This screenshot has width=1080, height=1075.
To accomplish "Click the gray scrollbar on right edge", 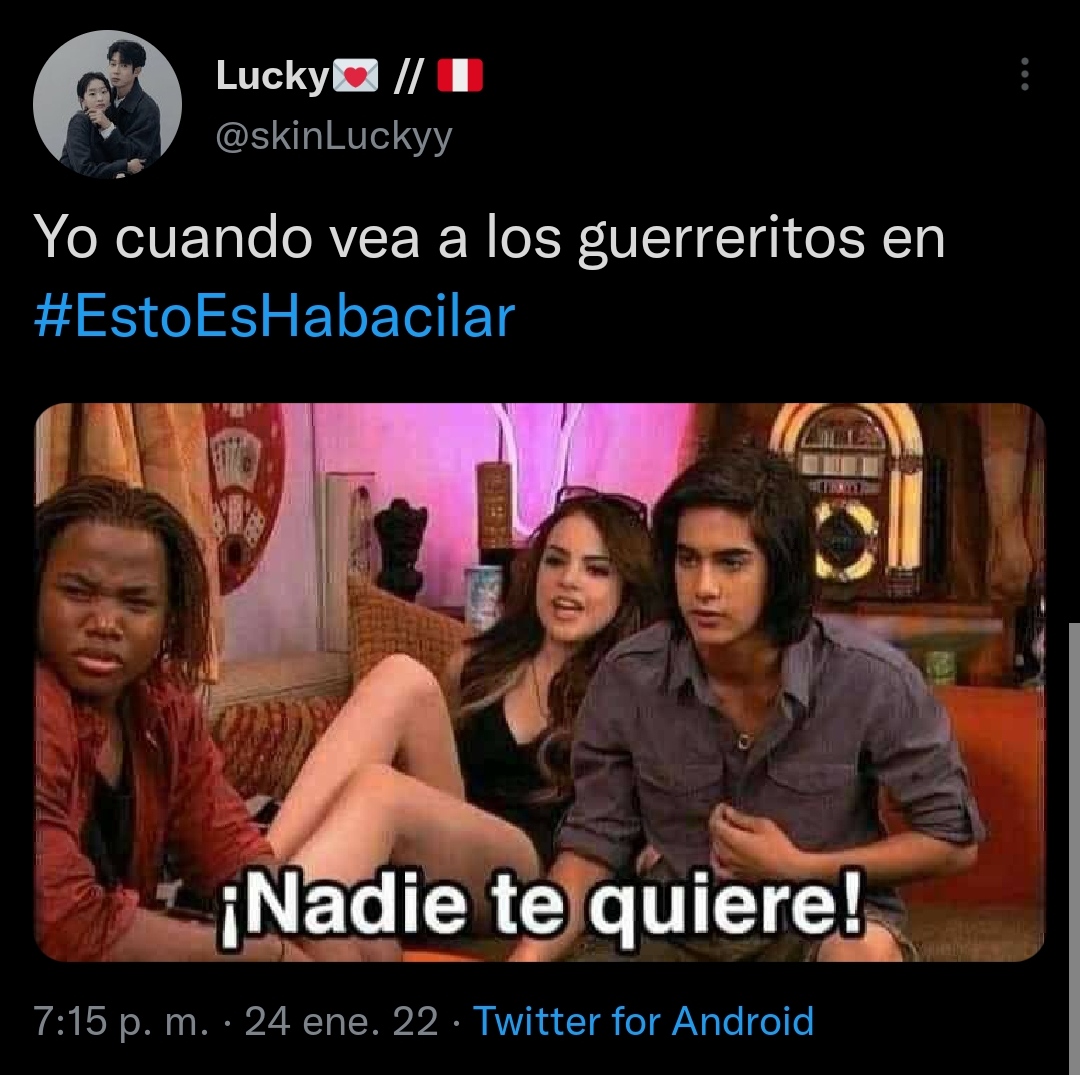I will click(x=1074, y=848).
